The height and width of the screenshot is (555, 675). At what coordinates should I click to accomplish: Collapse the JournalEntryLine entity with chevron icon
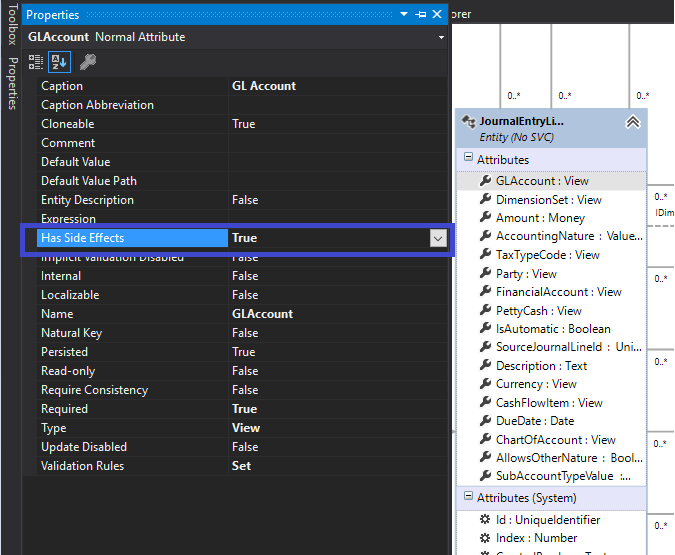(632, 123)
